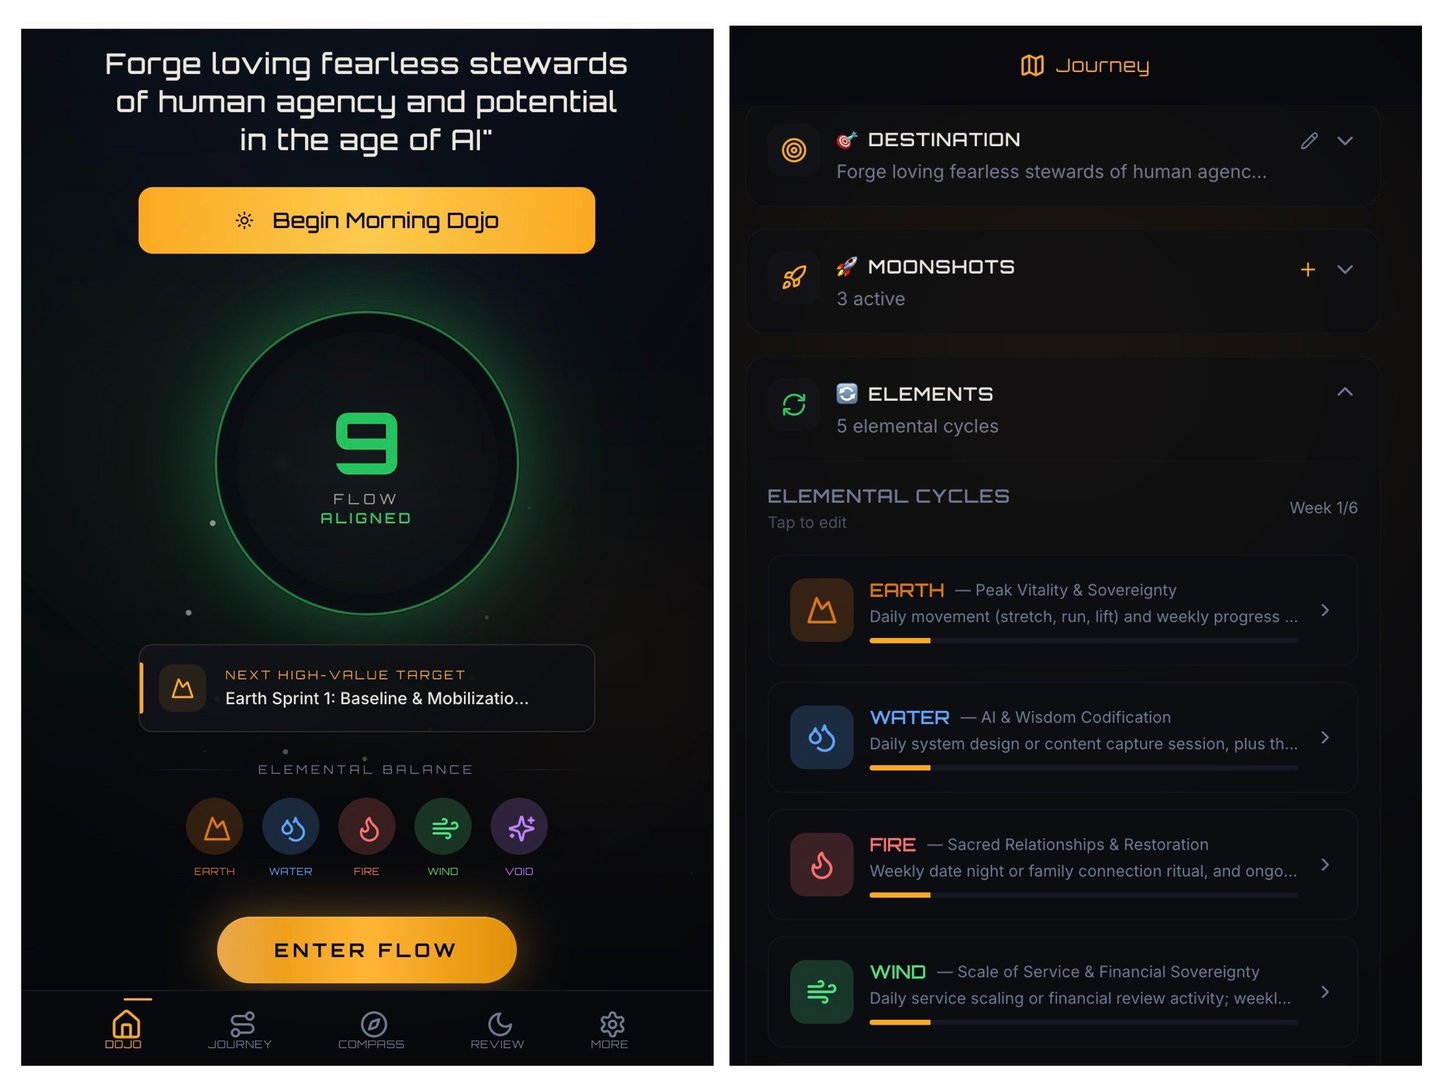Select the Water droplet balance icon
This screenshot has width=1440, height=1082.
point(291,827)
